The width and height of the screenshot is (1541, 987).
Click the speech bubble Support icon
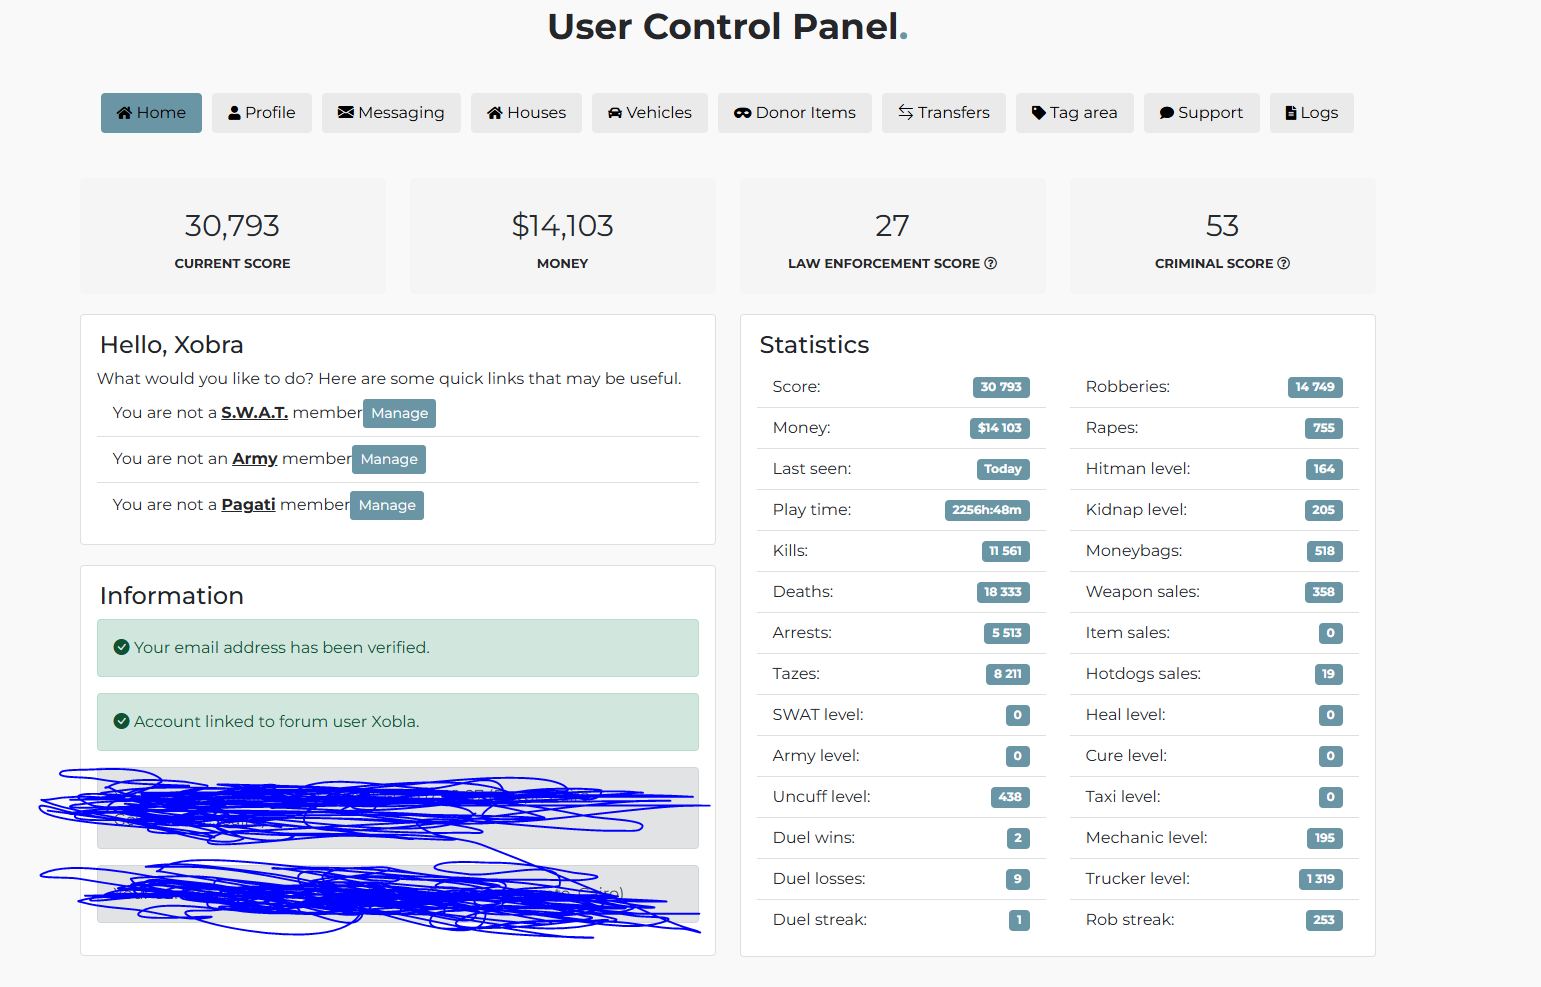tap(1167, 113)
